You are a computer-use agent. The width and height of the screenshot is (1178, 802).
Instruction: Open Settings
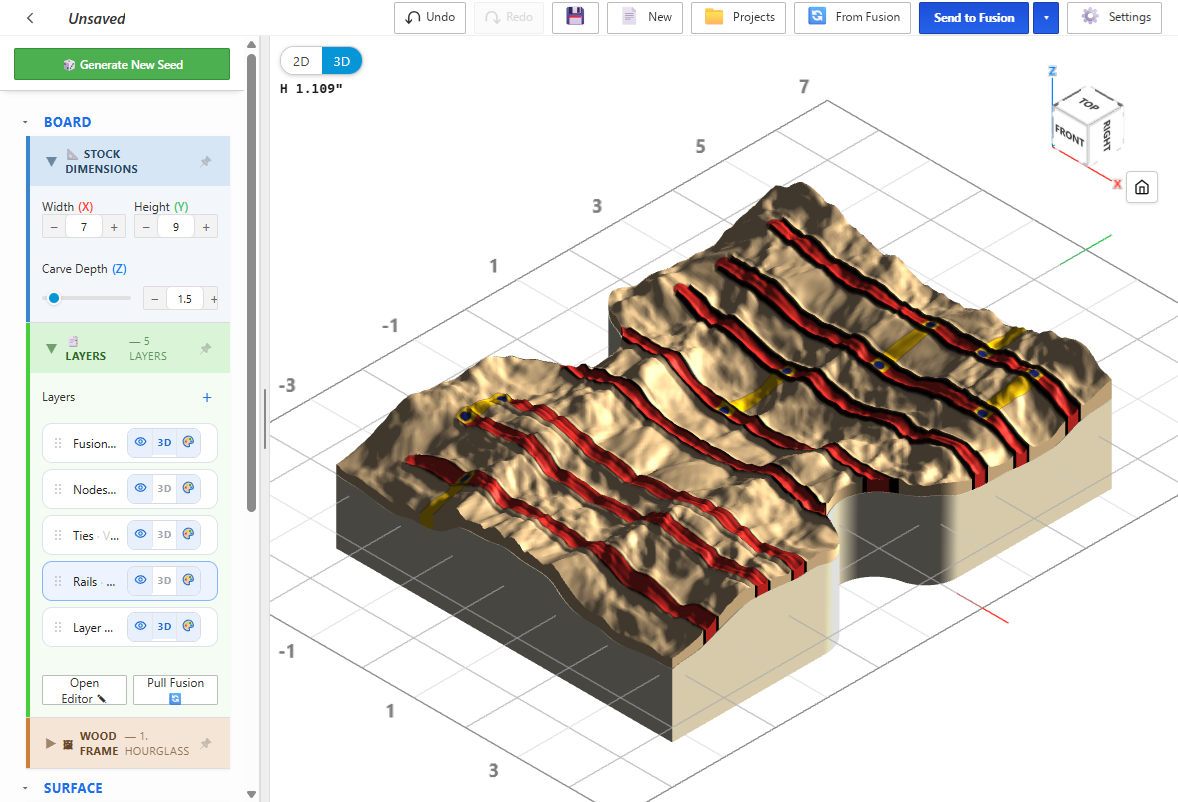[1115, 17]
